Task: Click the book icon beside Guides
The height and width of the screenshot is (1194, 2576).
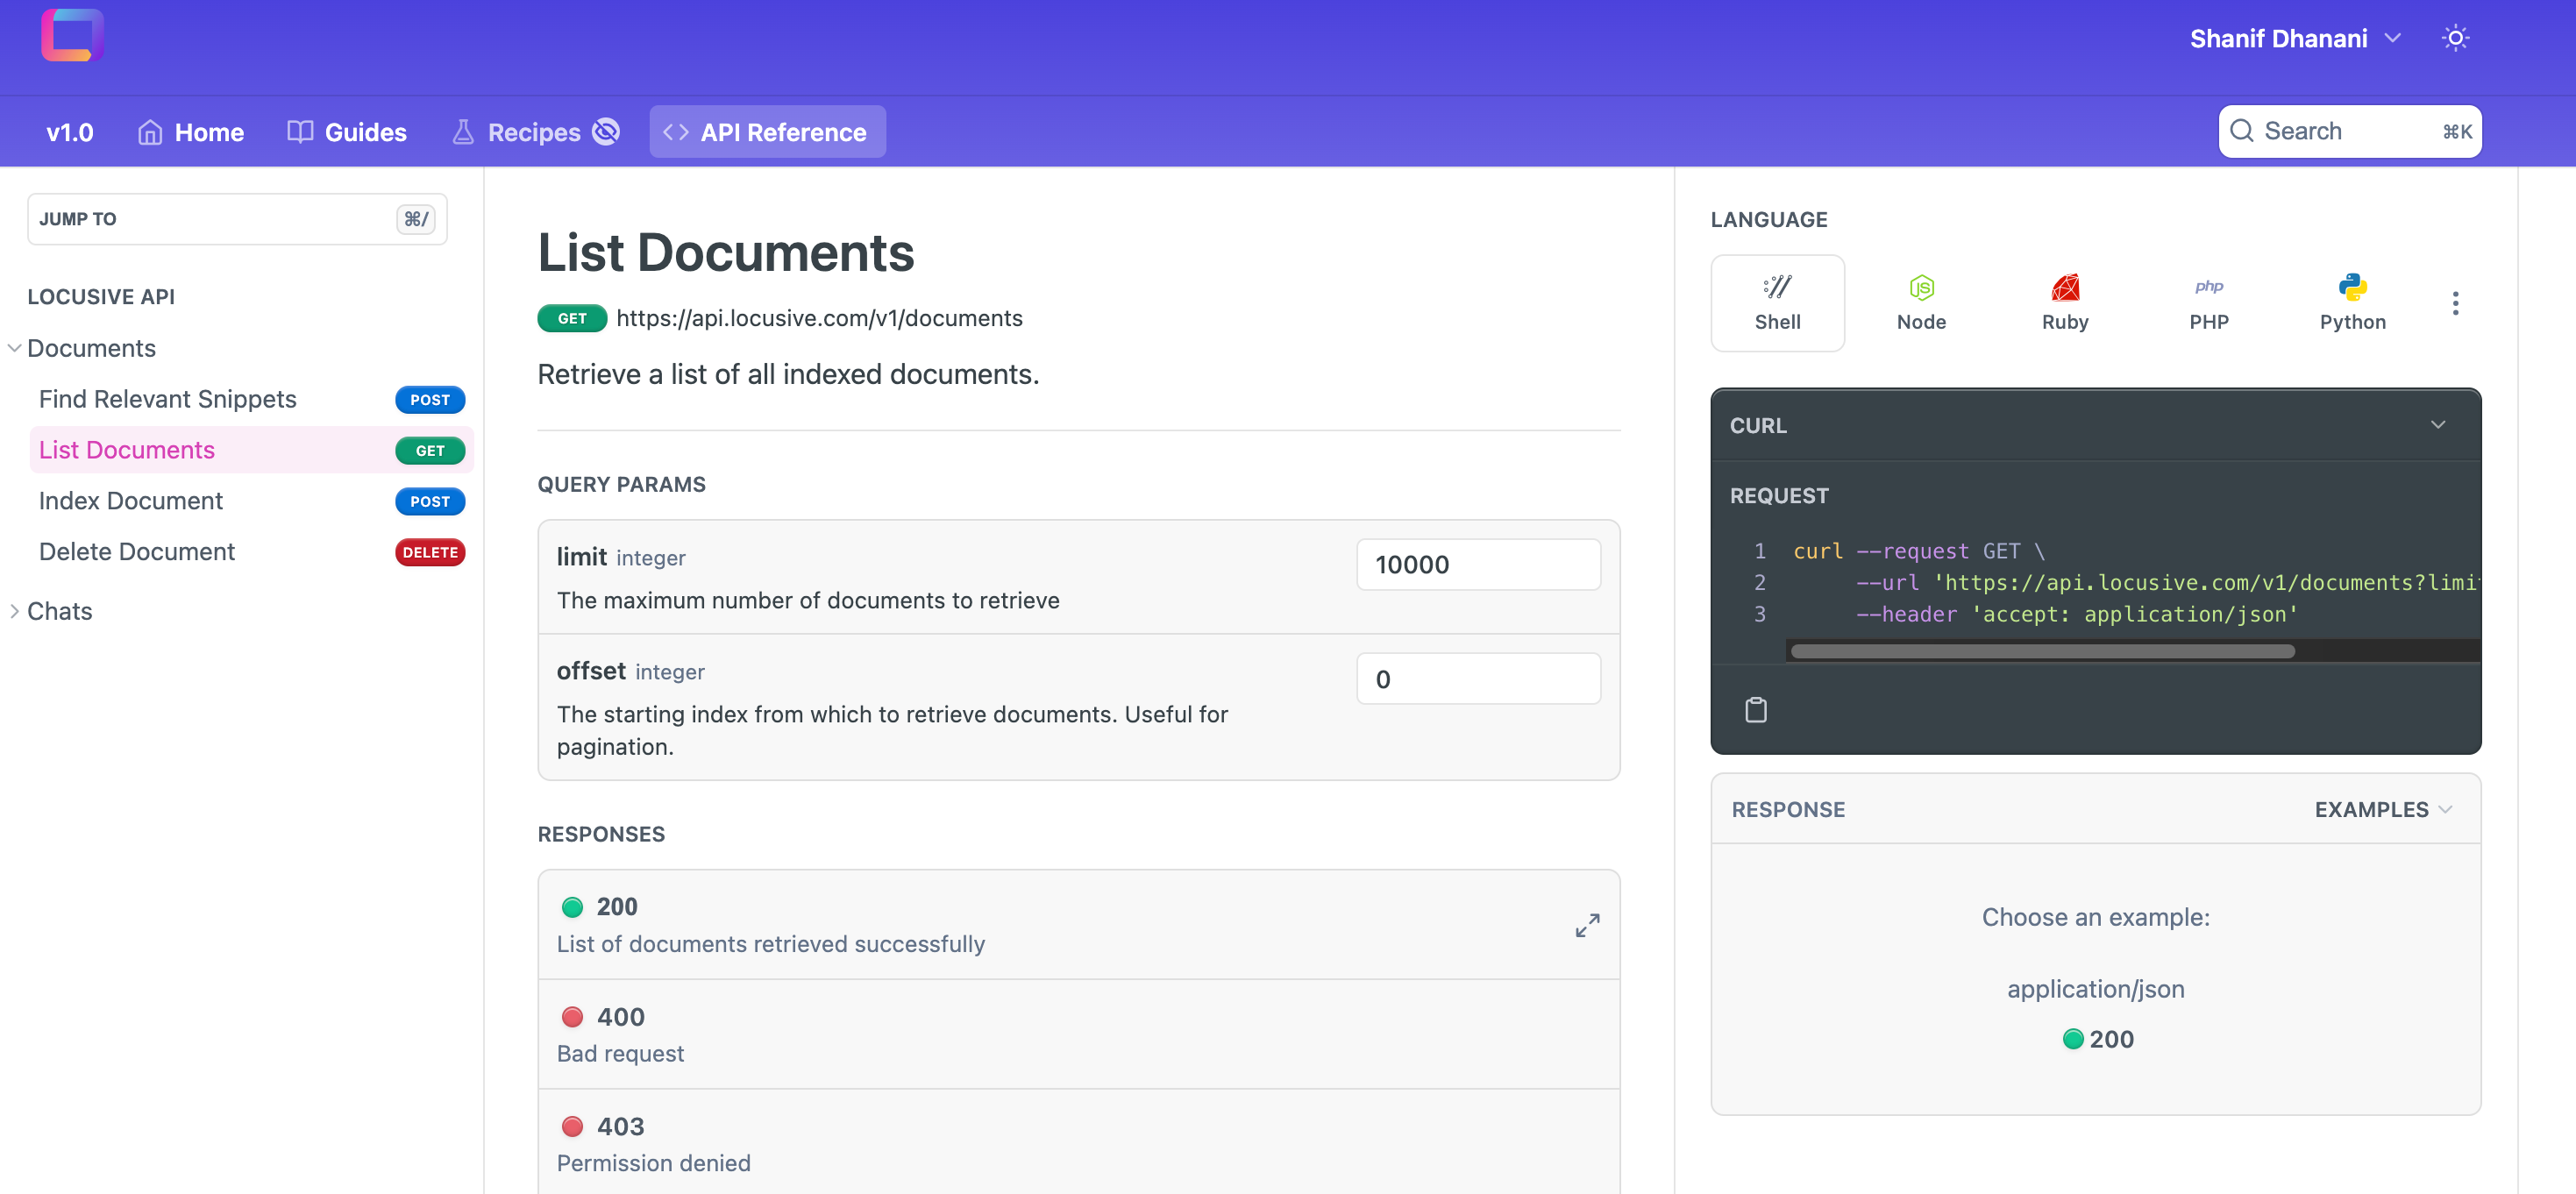Action: tap(300, 132)
